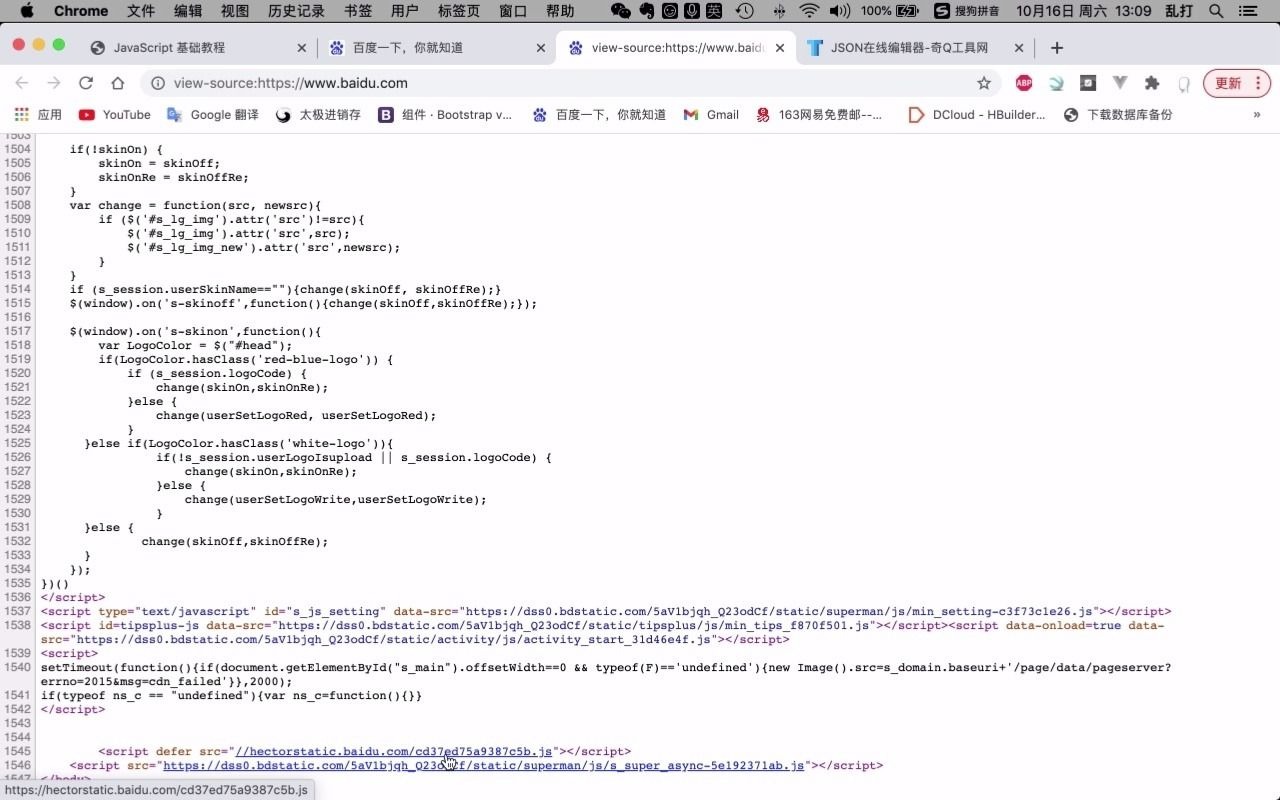The height and width of the screenshot is (800, 1280).
Task: Open the 历史记录 menu
Action: click(296, 11)
